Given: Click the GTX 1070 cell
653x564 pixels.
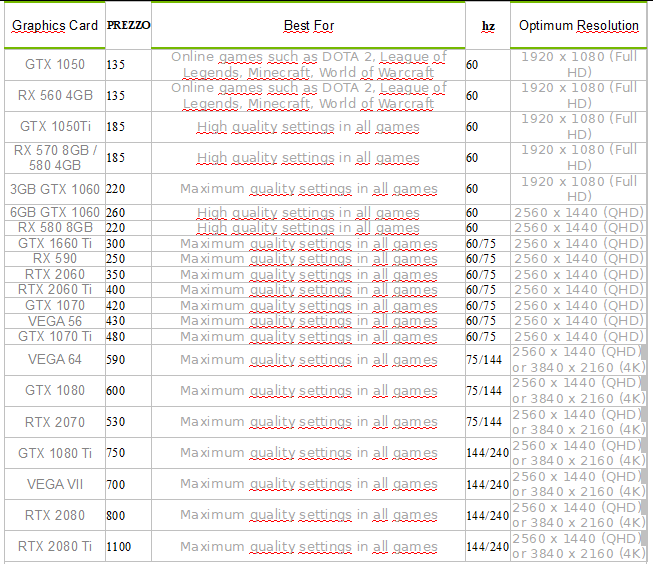Looking at the screenshot, I should [55, 305].
